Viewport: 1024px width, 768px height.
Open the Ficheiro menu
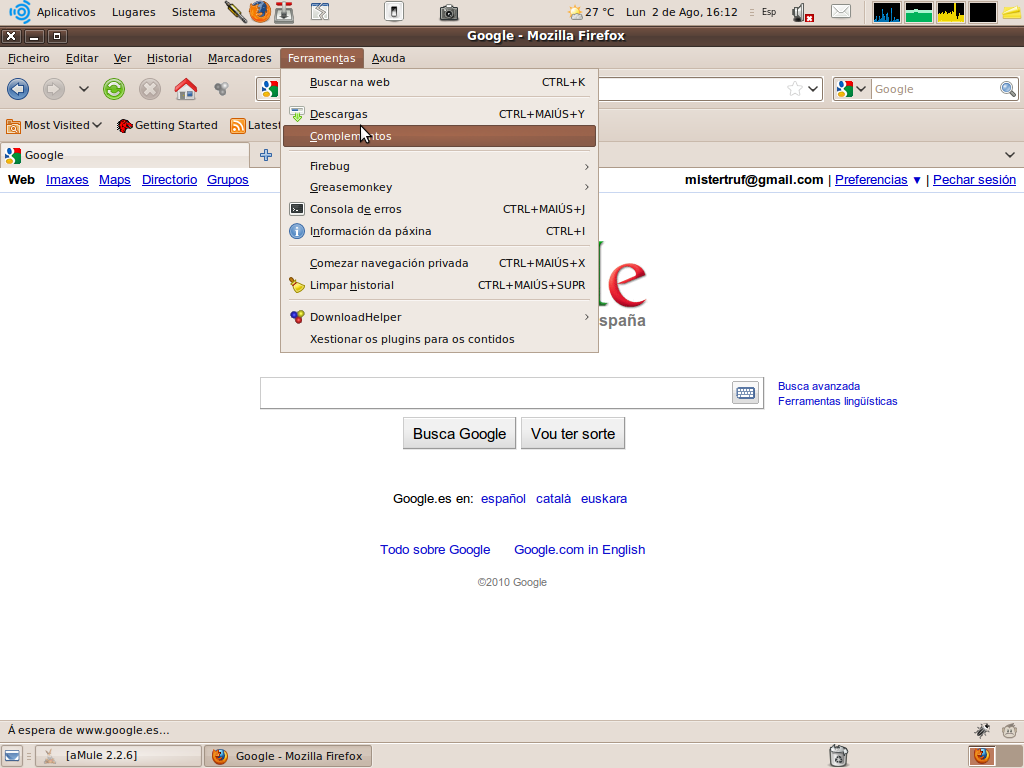[29, 58]
